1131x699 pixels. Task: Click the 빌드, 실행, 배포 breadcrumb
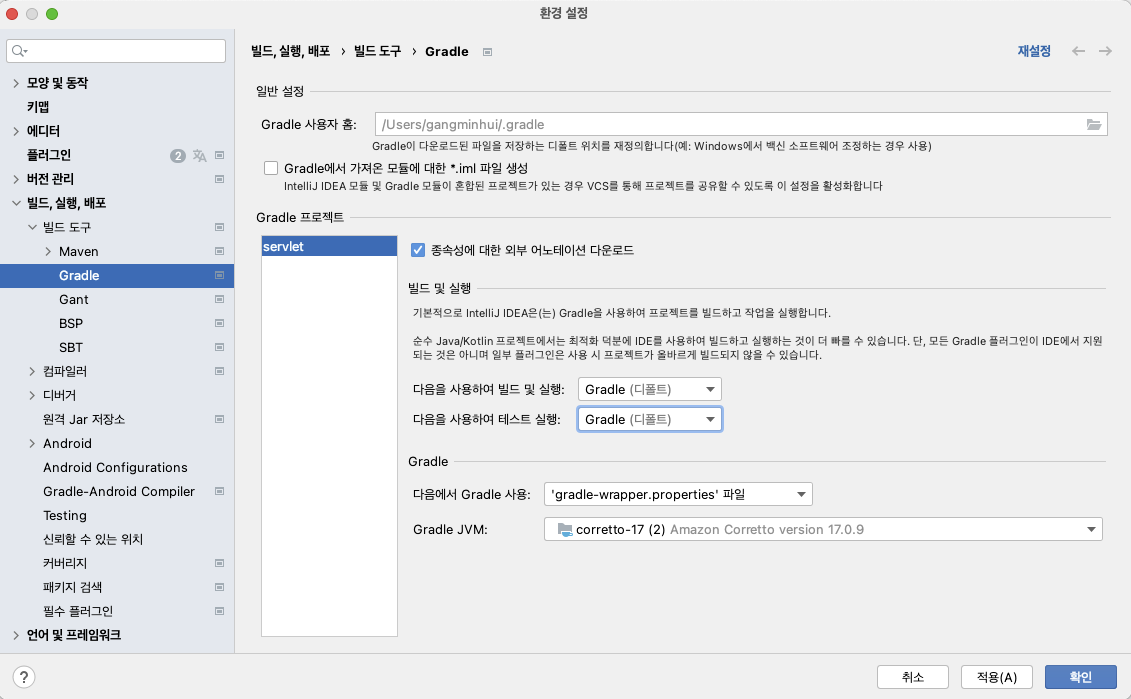point(291,51)
